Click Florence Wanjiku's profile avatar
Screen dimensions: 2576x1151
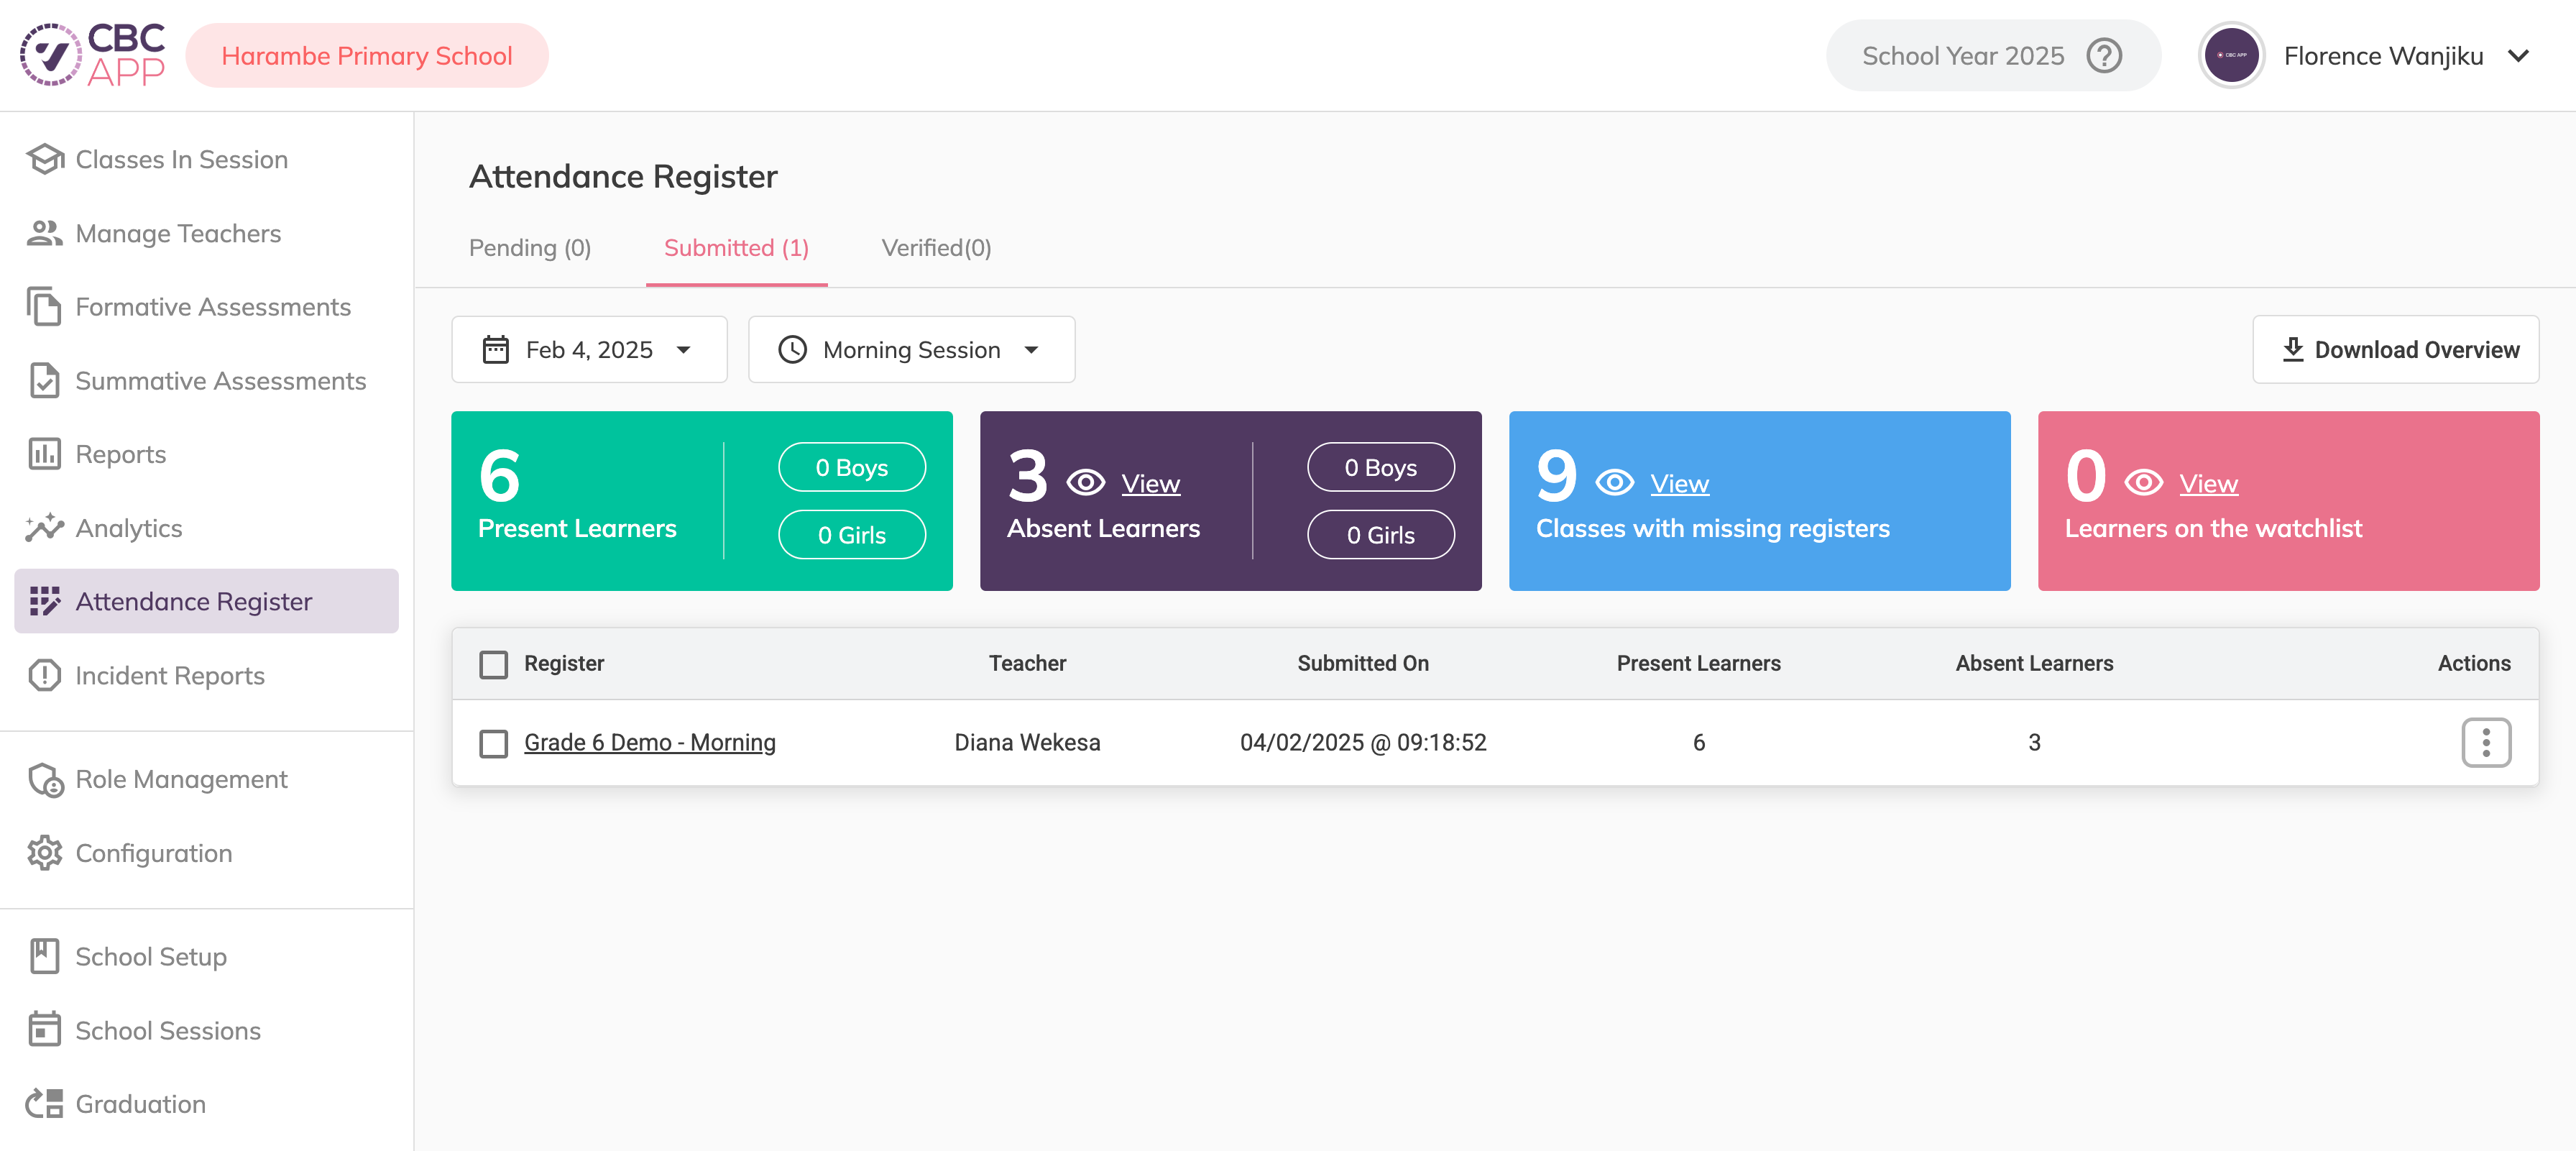[2231, 55]
